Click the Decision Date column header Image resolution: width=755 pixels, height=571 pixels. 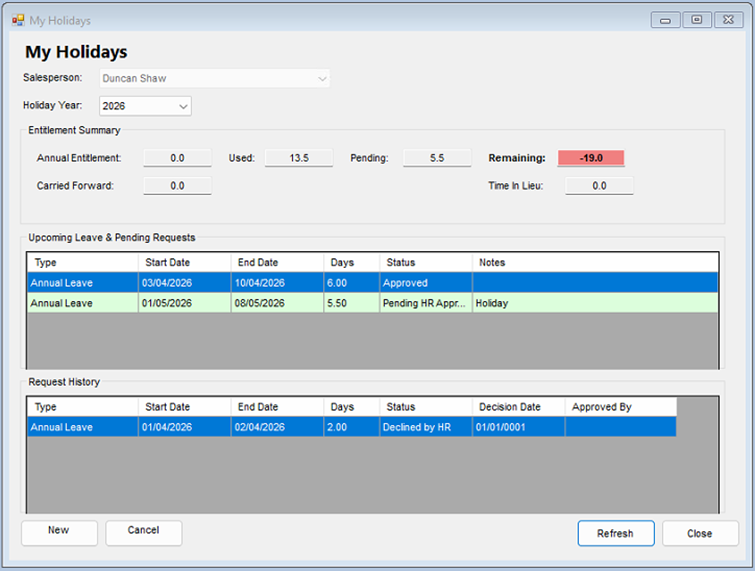pyautogui.click(x=519, y=407)
